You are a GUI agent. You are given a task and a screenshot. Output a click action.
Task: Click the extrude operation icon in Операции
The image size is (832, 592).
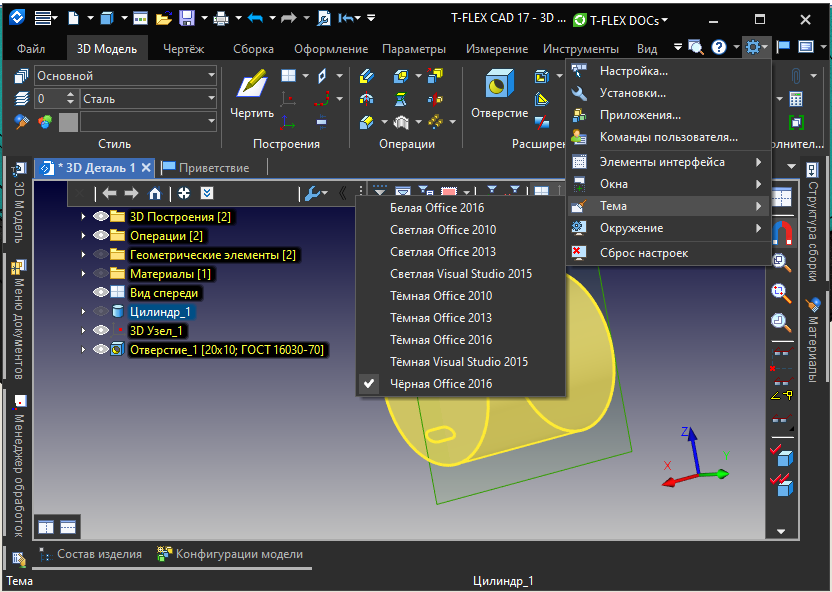pos(367,76)
